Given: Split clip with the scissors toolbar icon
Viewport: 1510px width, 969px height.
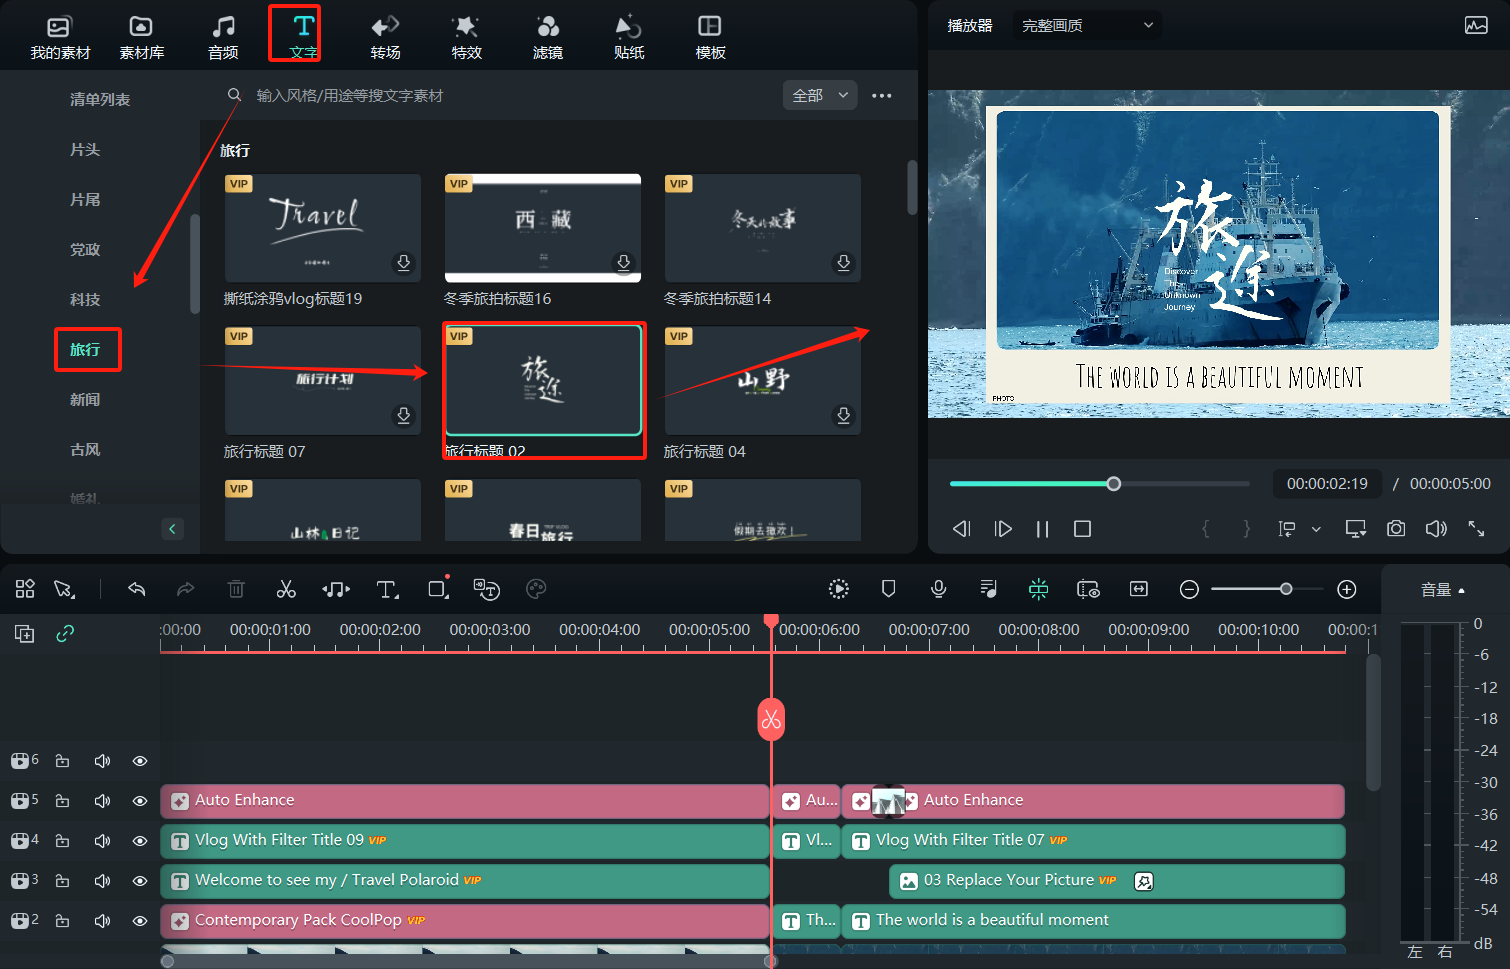Looking at the screenshot, I should (x=286, y=589).
